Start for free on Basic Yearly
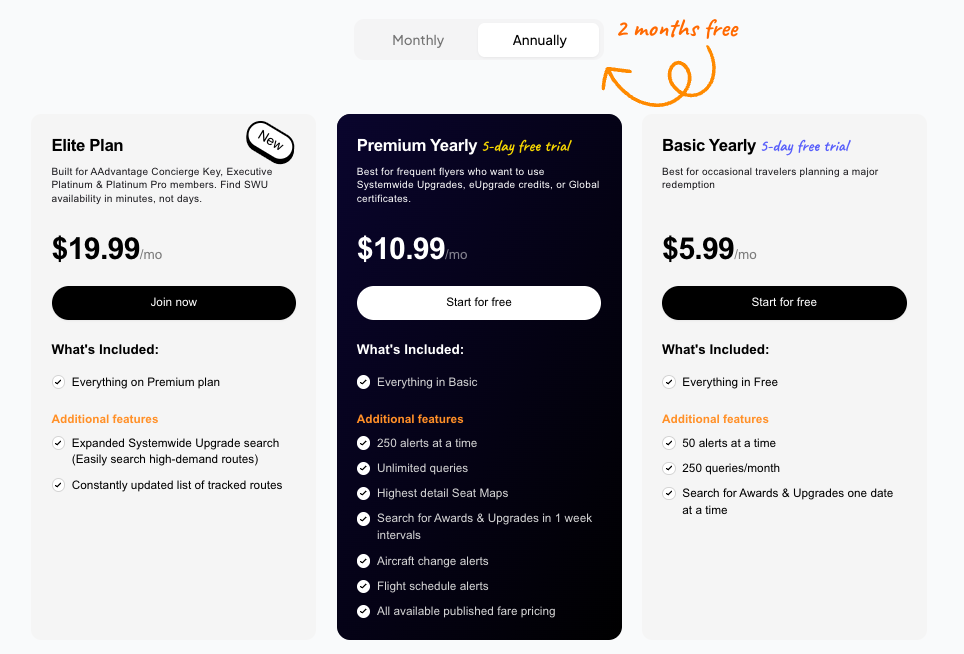 coord(783,303)
